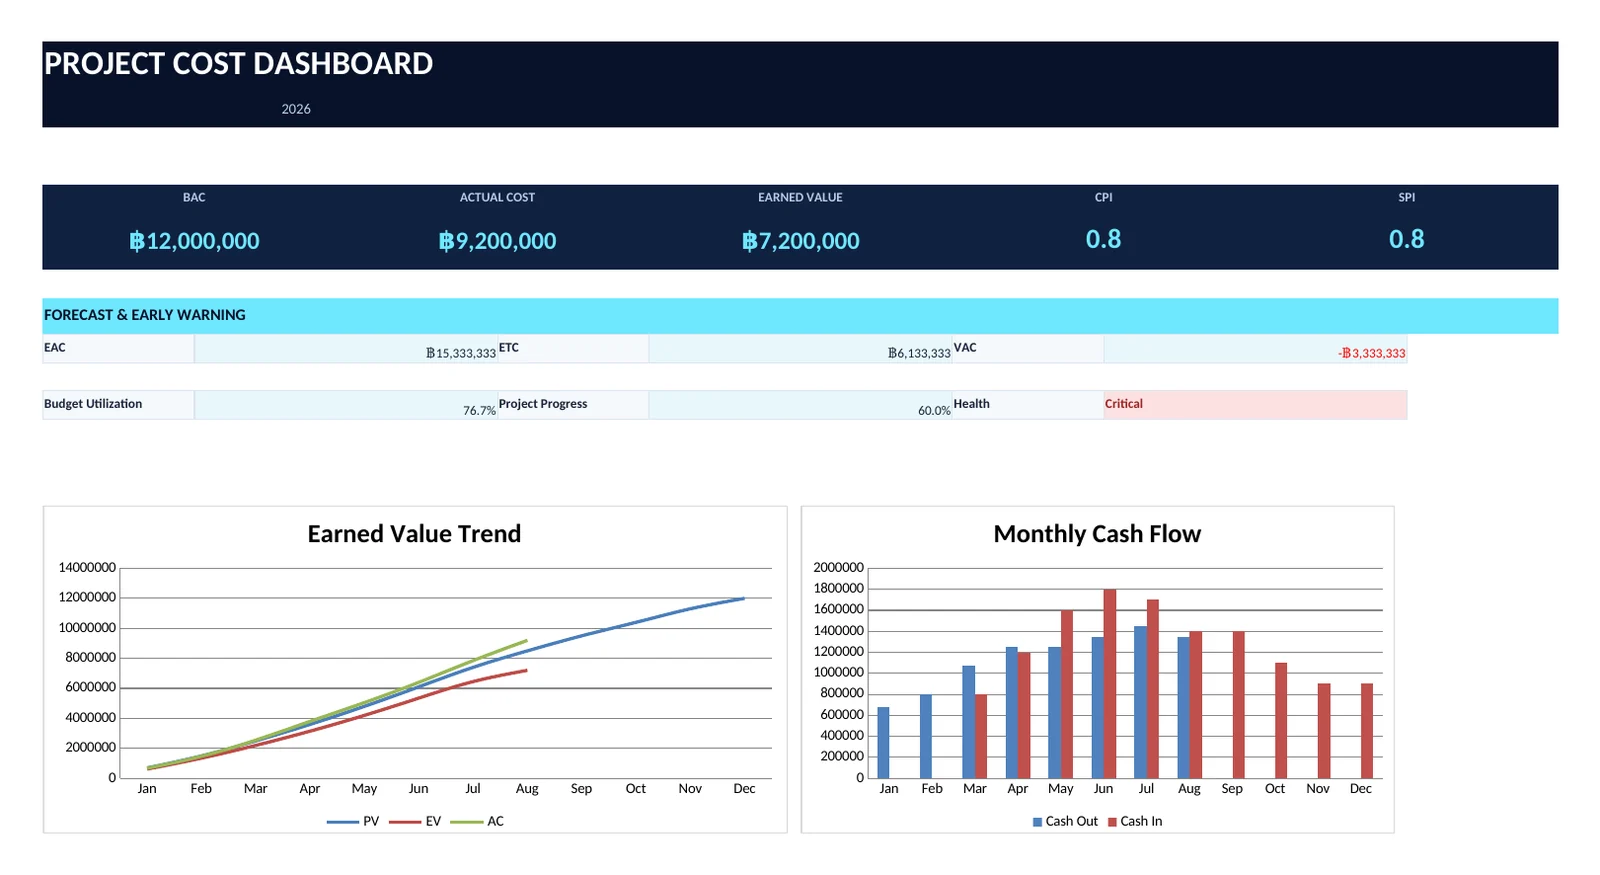The height and width of the screenshot is (875, 1600).
Task: Select the May label on Monthly Cash Flow axis
Action: [1060, 789]
